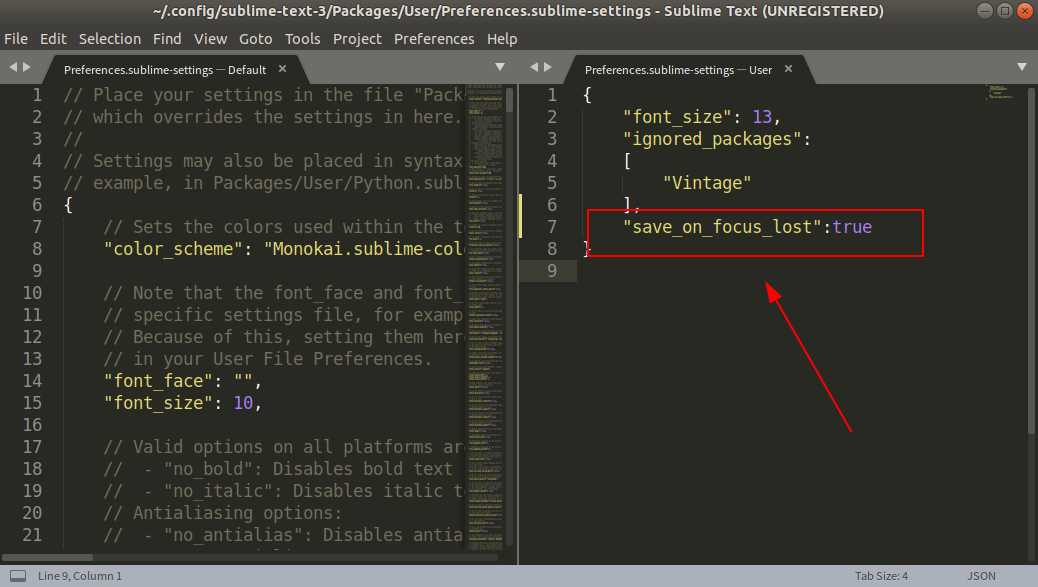Click line number 9 in right gutter
Viewport: 1038px width, 587px height.
(x=551, y=271)
